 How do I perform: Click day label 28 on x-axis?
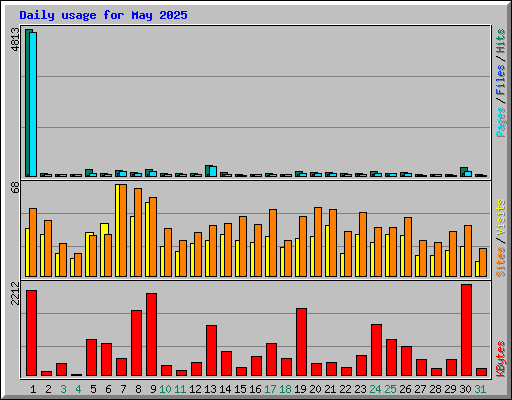tap(435, 389)
